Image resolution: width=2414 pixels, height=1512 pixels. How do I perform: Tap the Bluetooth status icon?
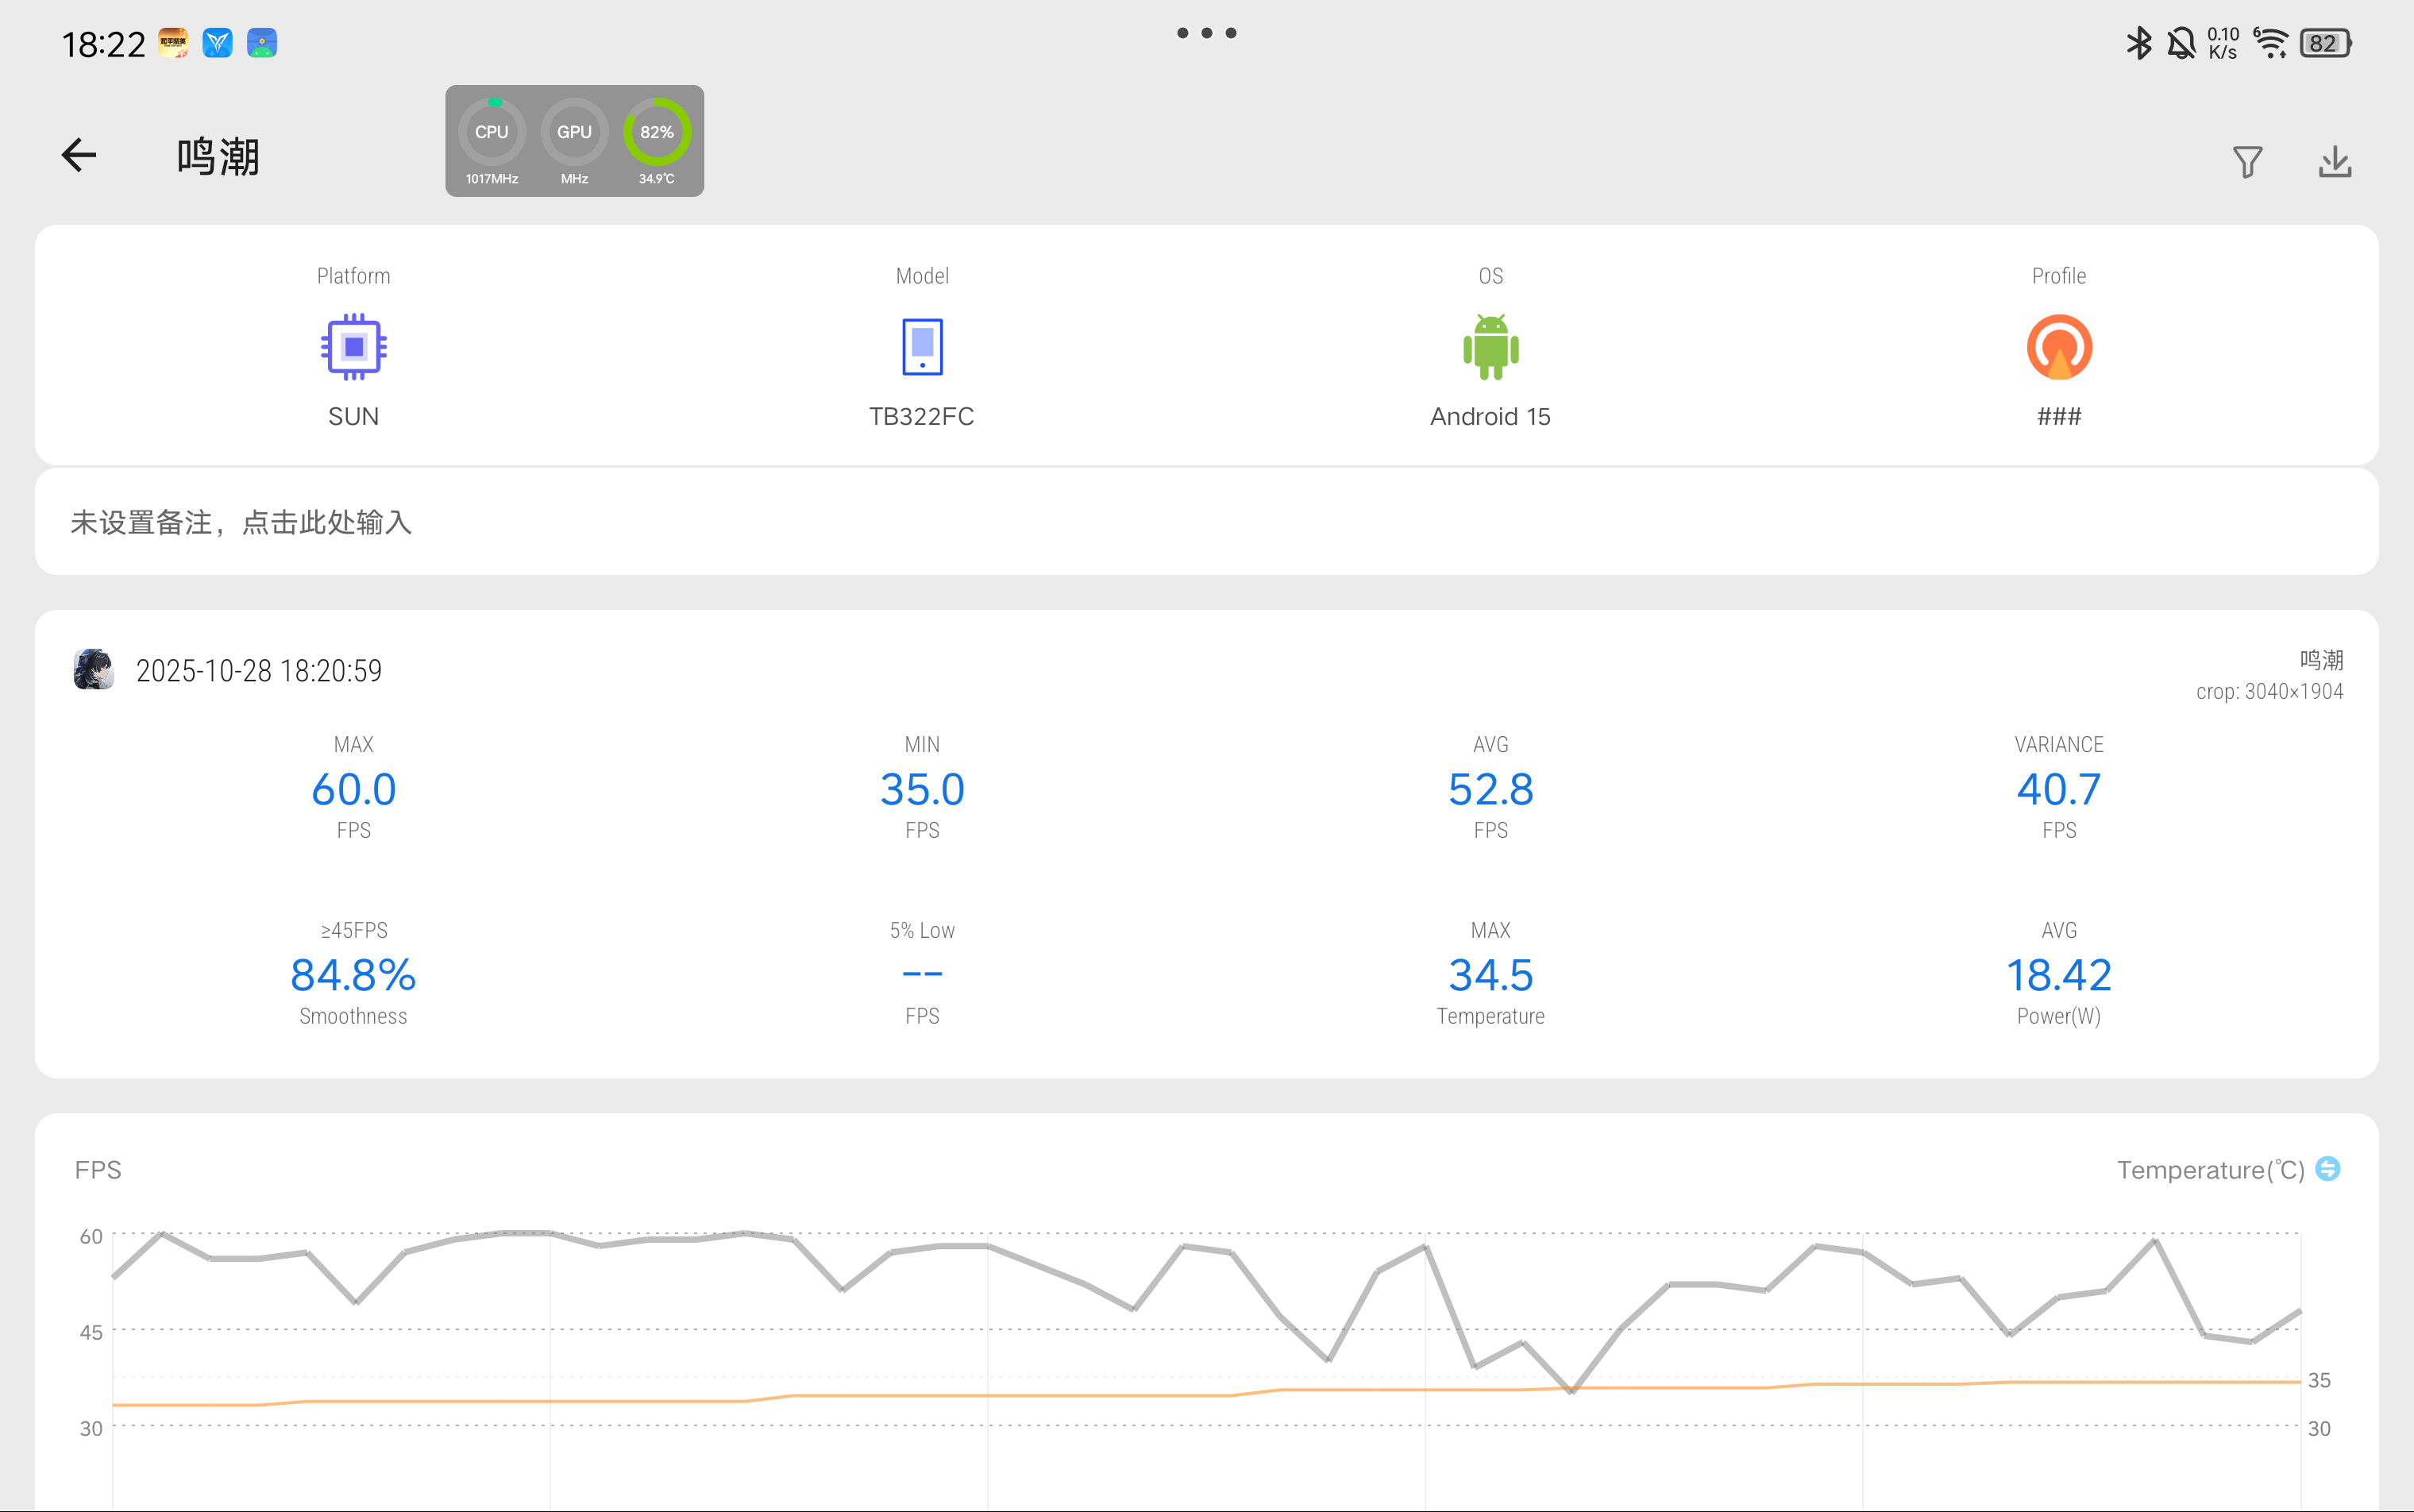pyautogui.click(x=2138, y=43)
